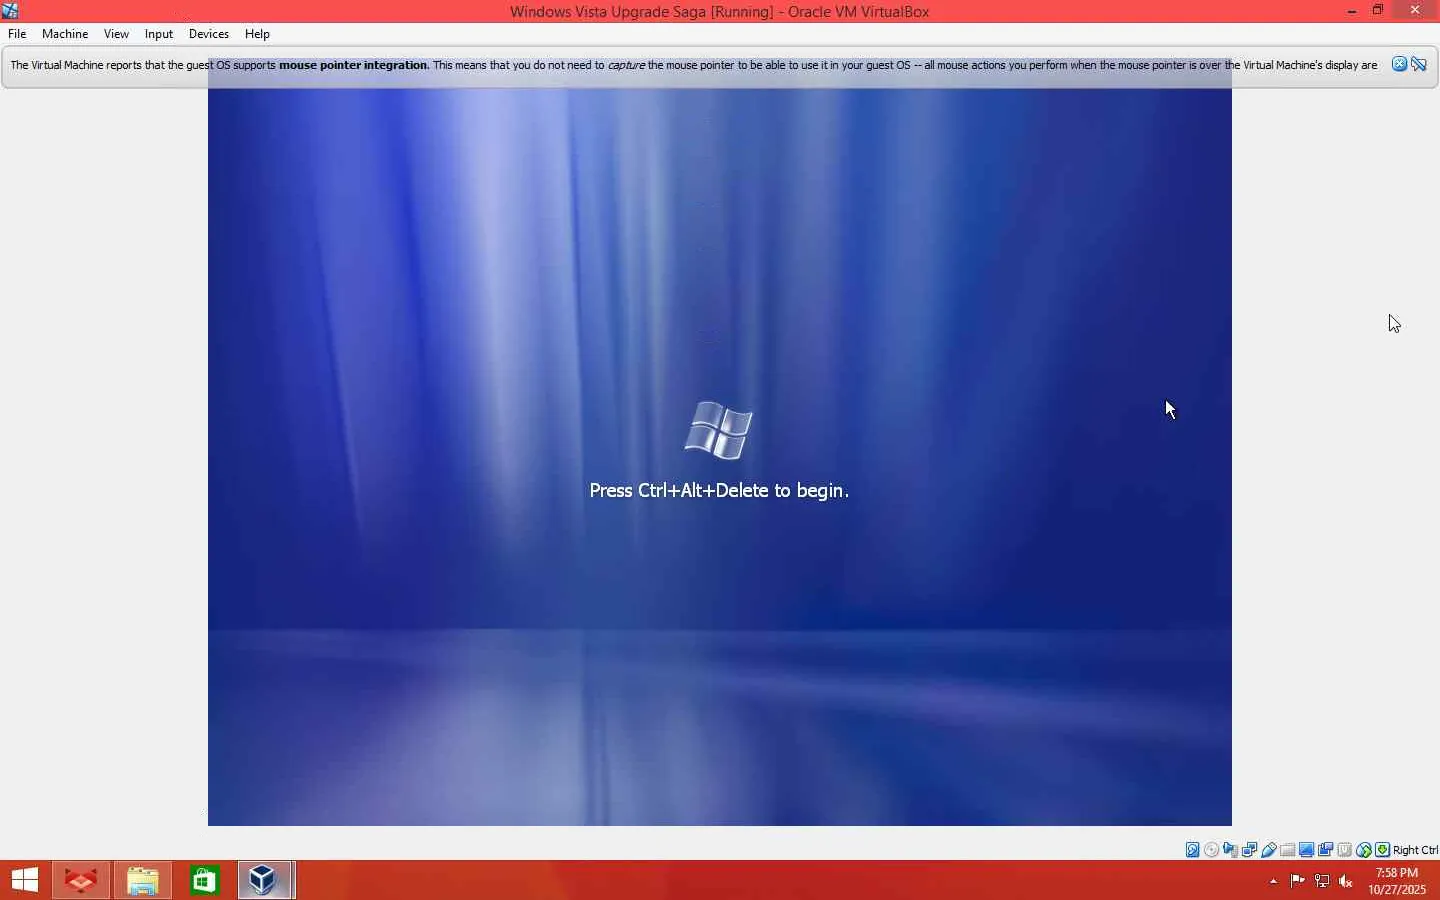Click the Windows logo on the Vista screen

(x=719, y=431)
